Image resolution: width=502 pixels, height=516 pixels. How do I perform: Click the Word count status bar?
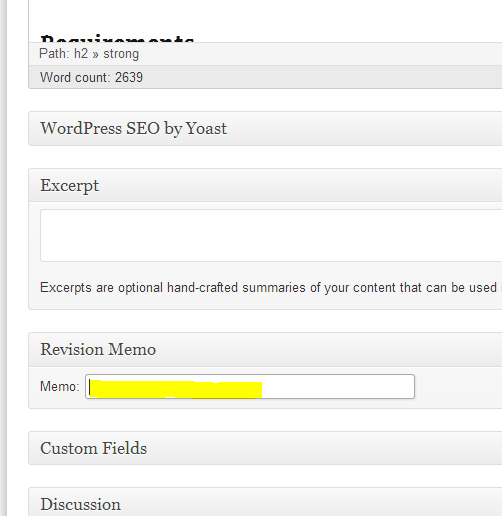tap(265, 77)
